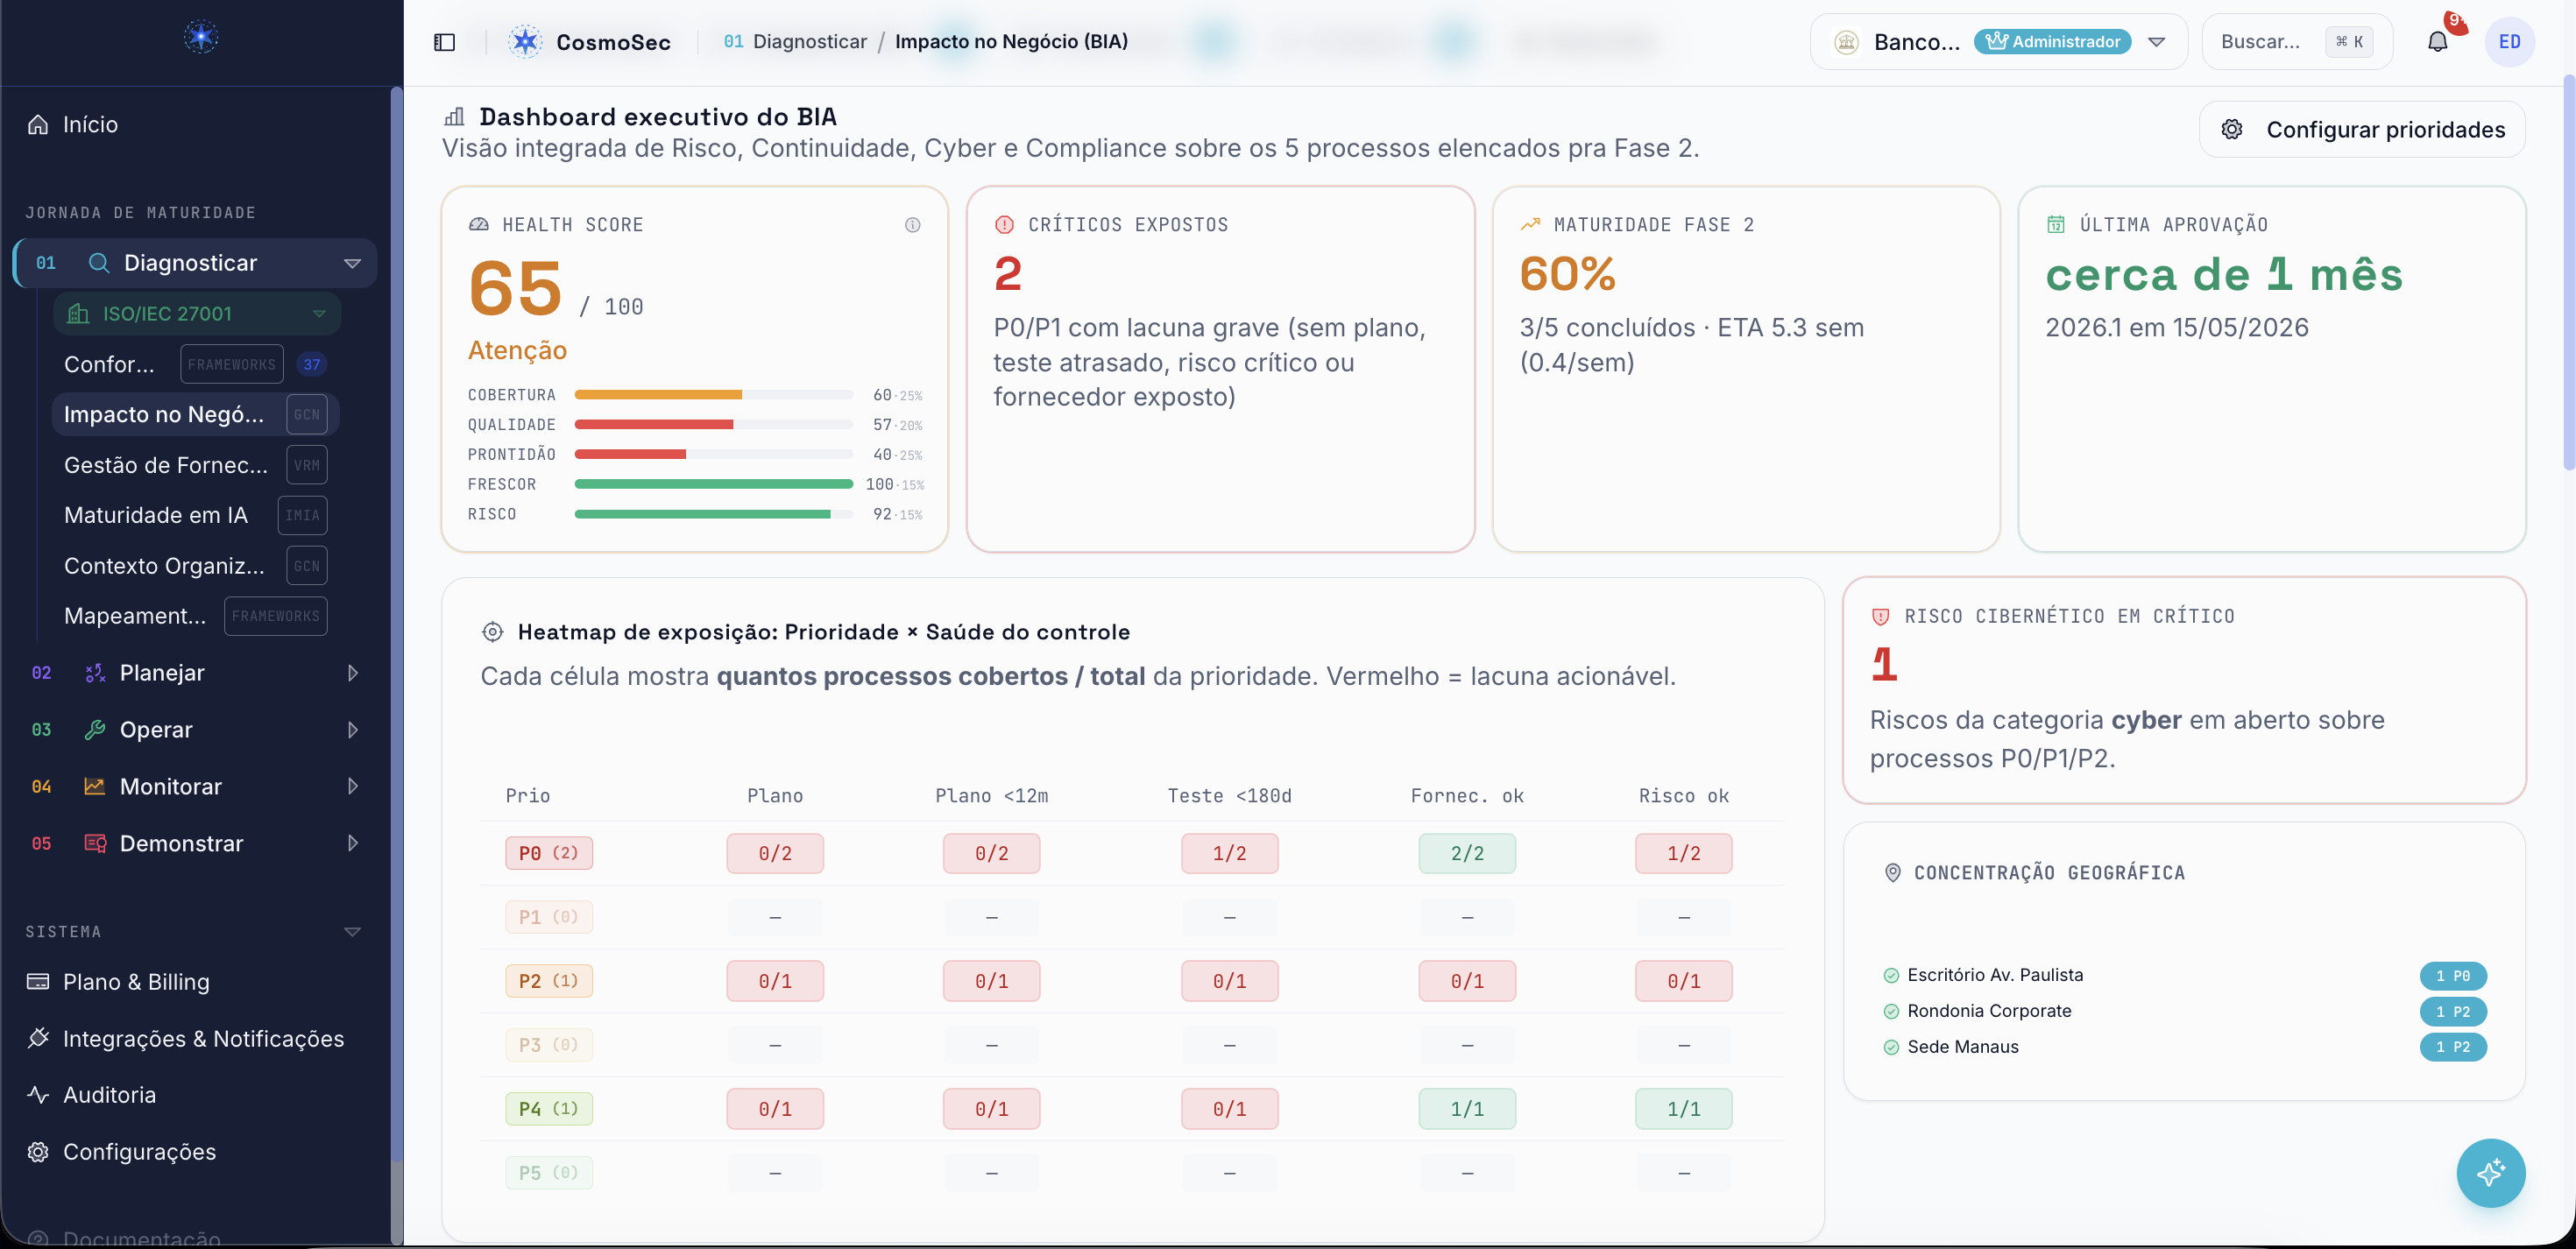Collapse the Diagnosticar section
This screenshot has height=1249, width=2576.
coord(352,264)
